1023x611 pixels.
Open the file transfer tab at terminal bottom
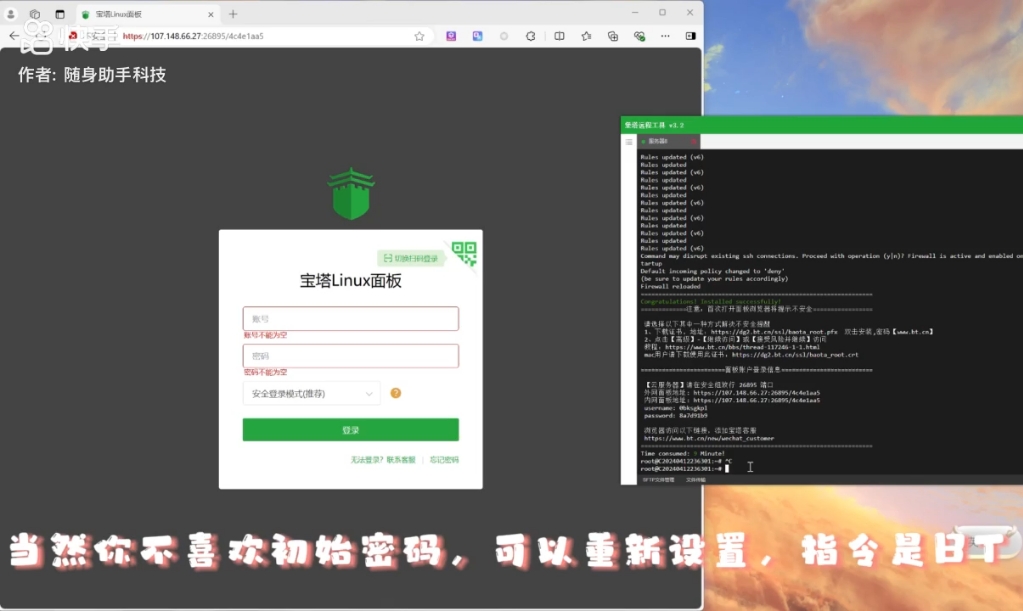(695, 479)
